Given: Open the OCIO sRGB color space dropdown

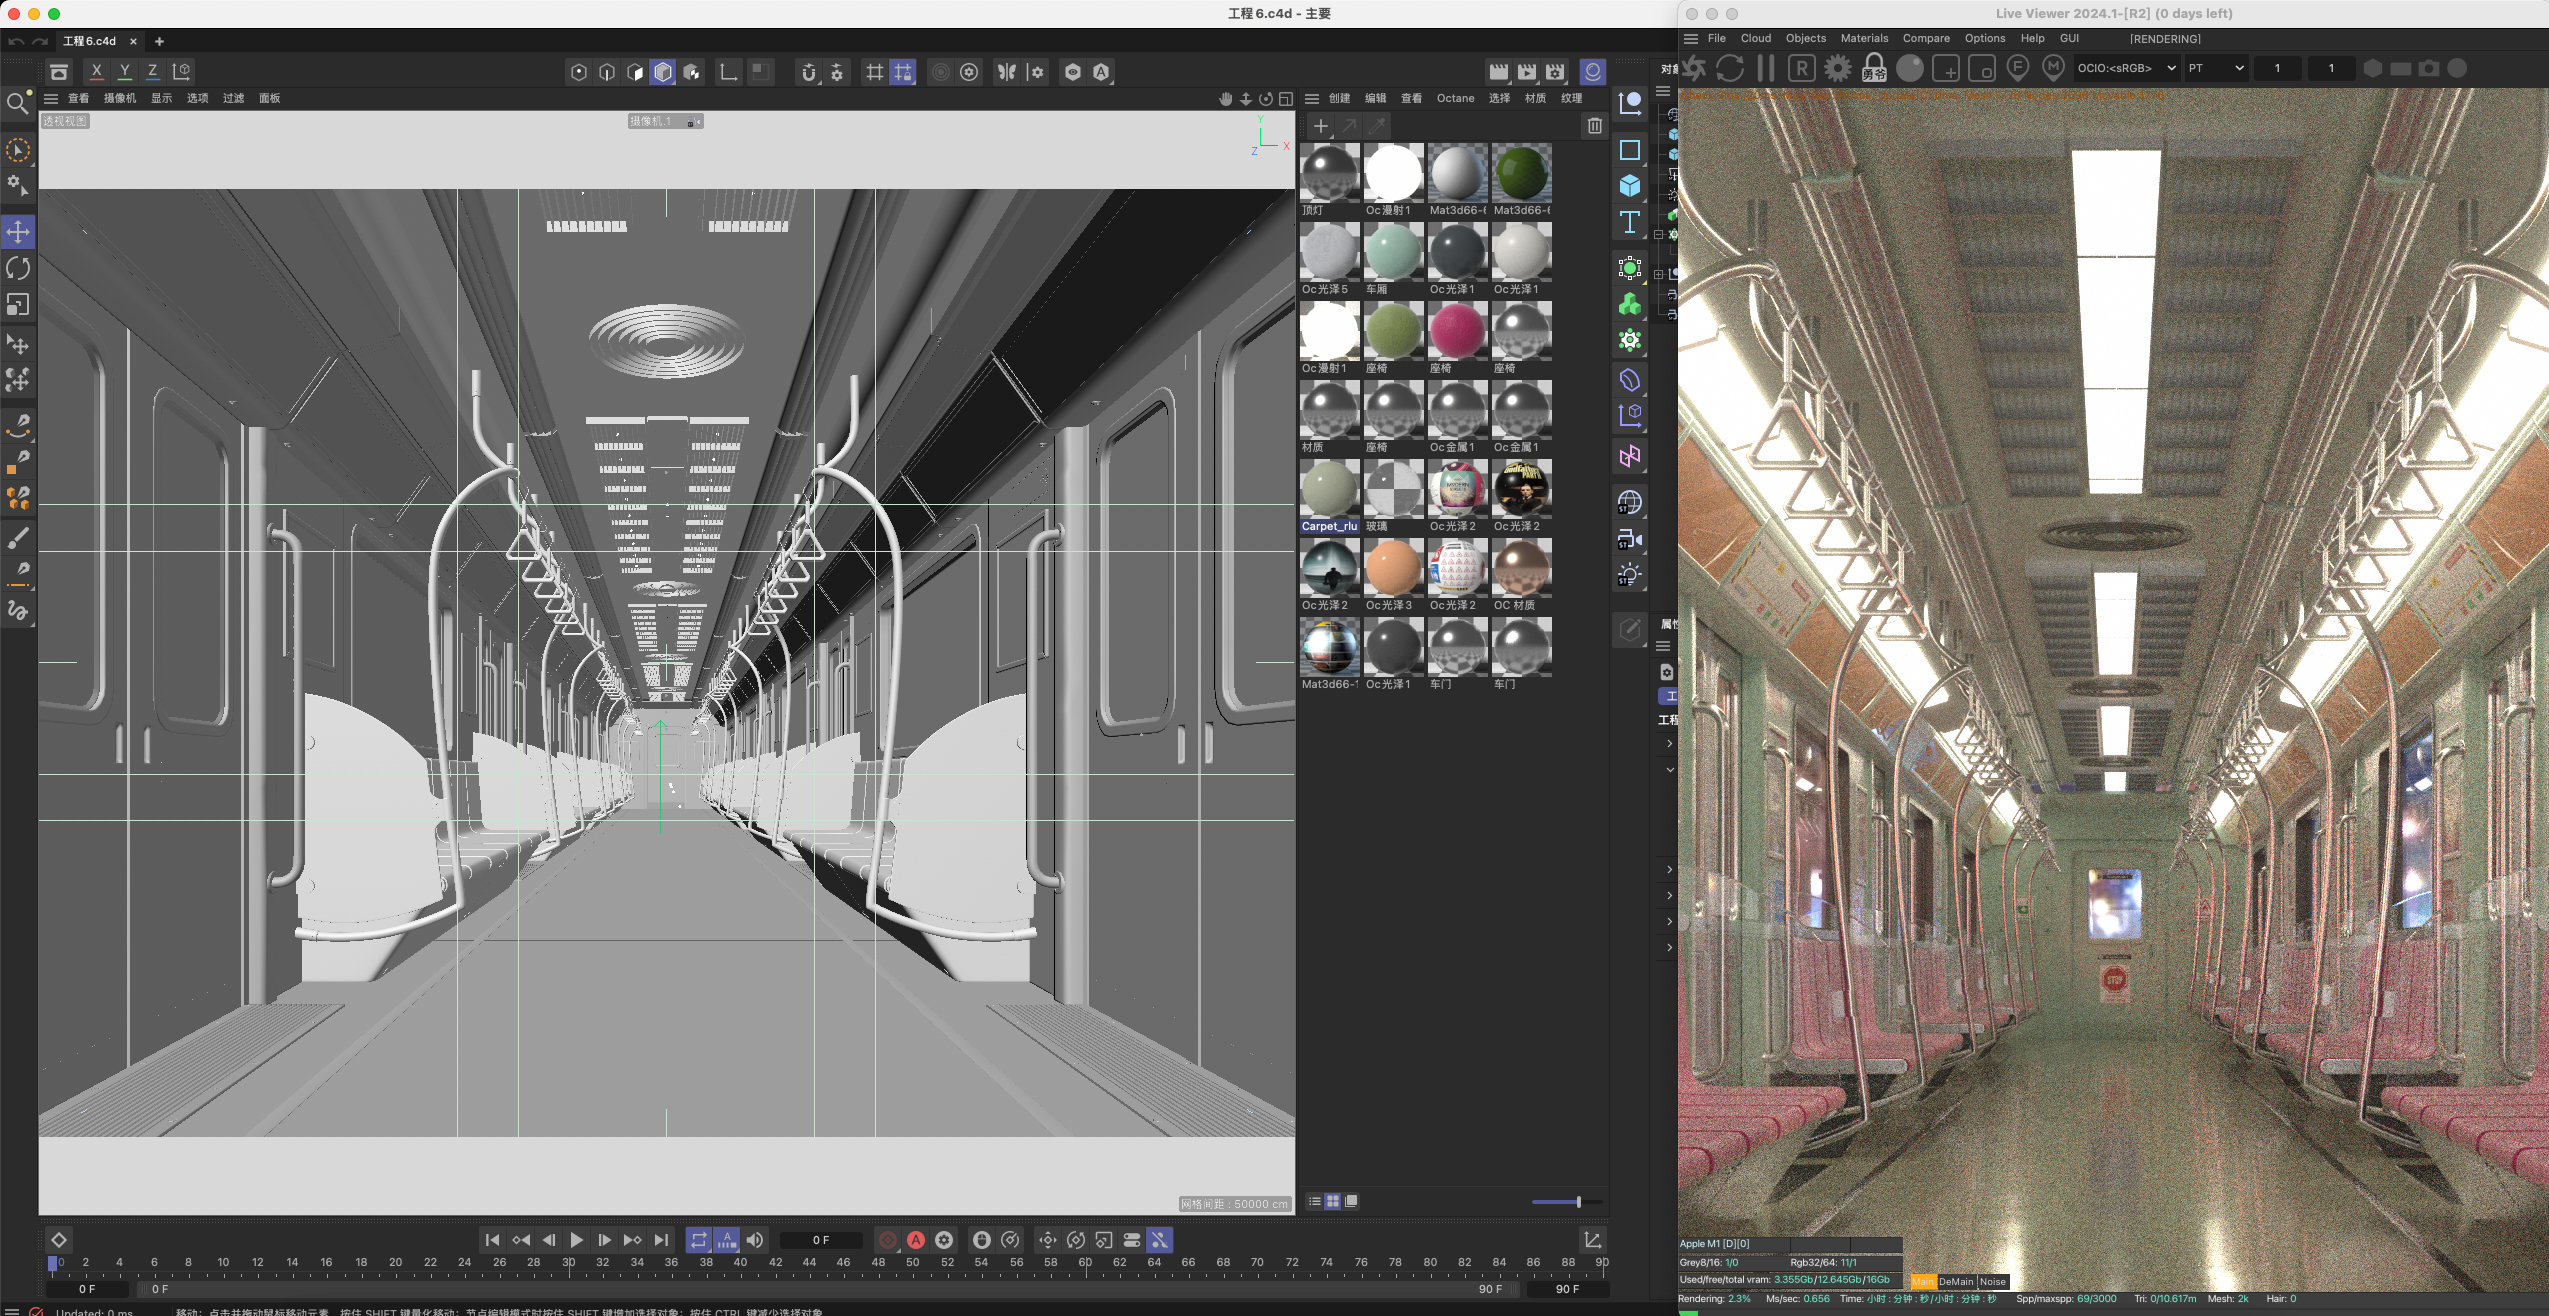Looking at the screenshot, I should pyautogui.click(x=2125, y=68).
